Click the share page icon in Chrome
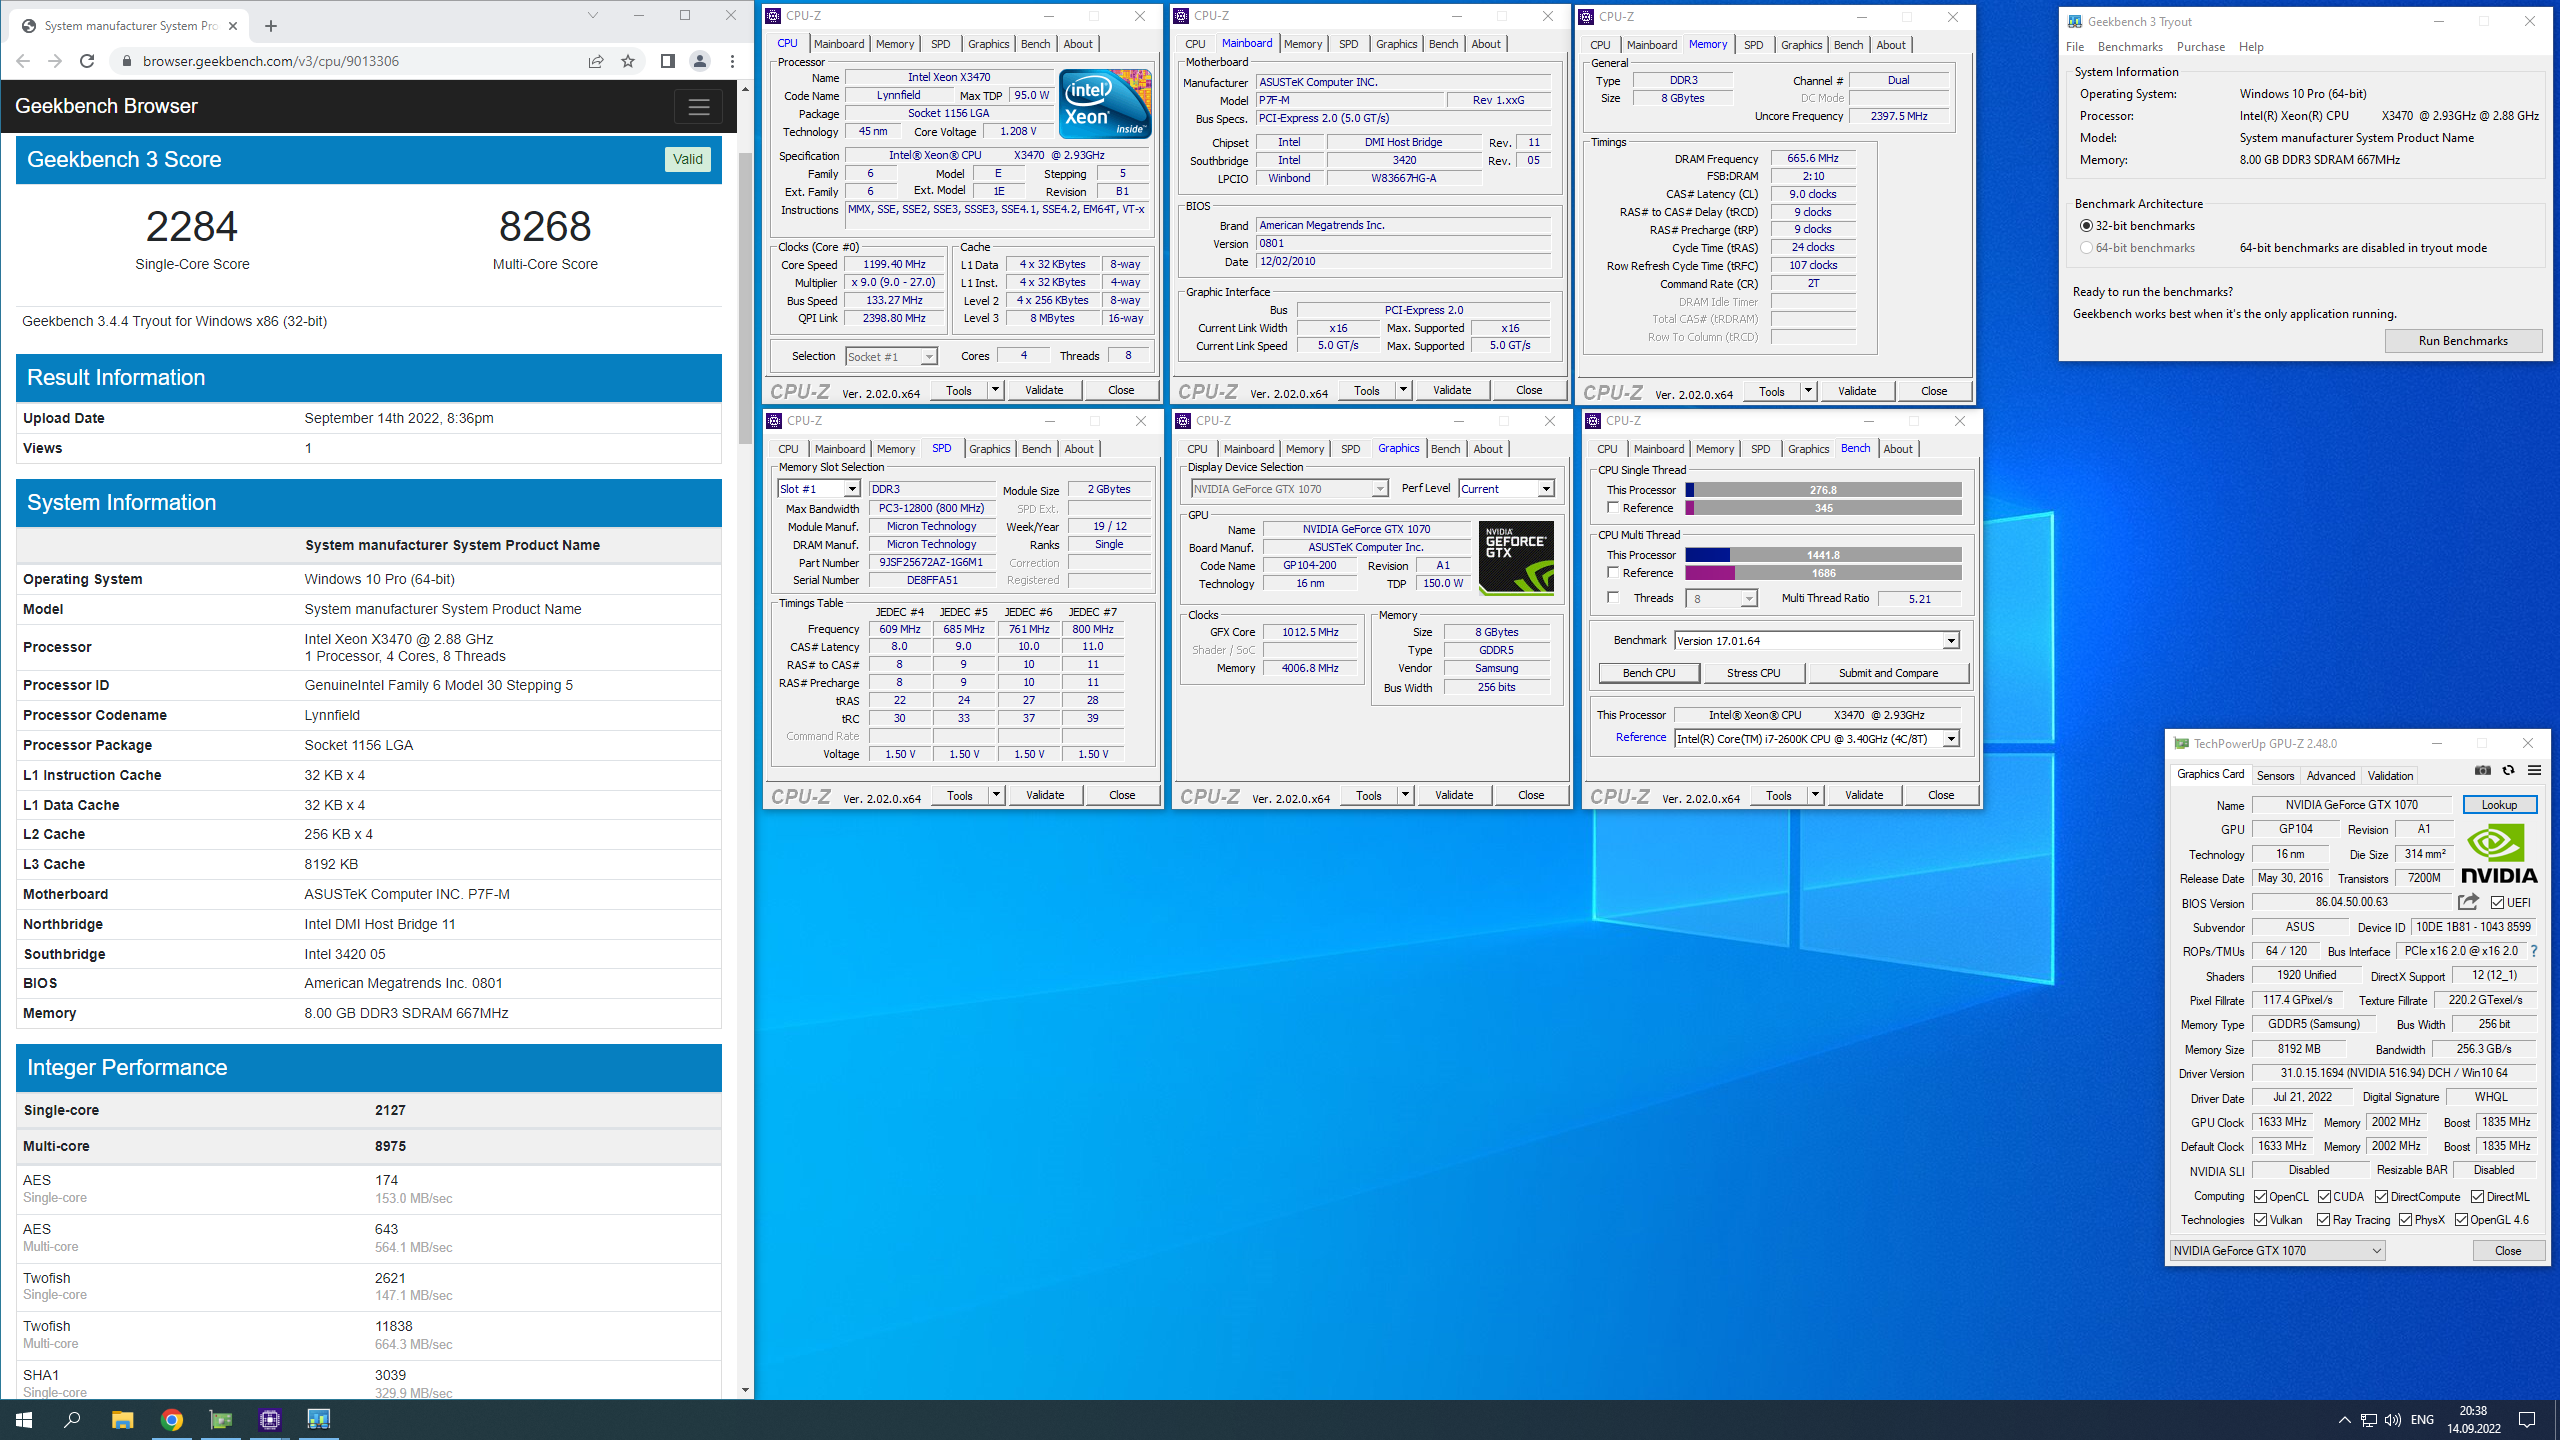The image size is (2560, 1440). pos(596,61)
